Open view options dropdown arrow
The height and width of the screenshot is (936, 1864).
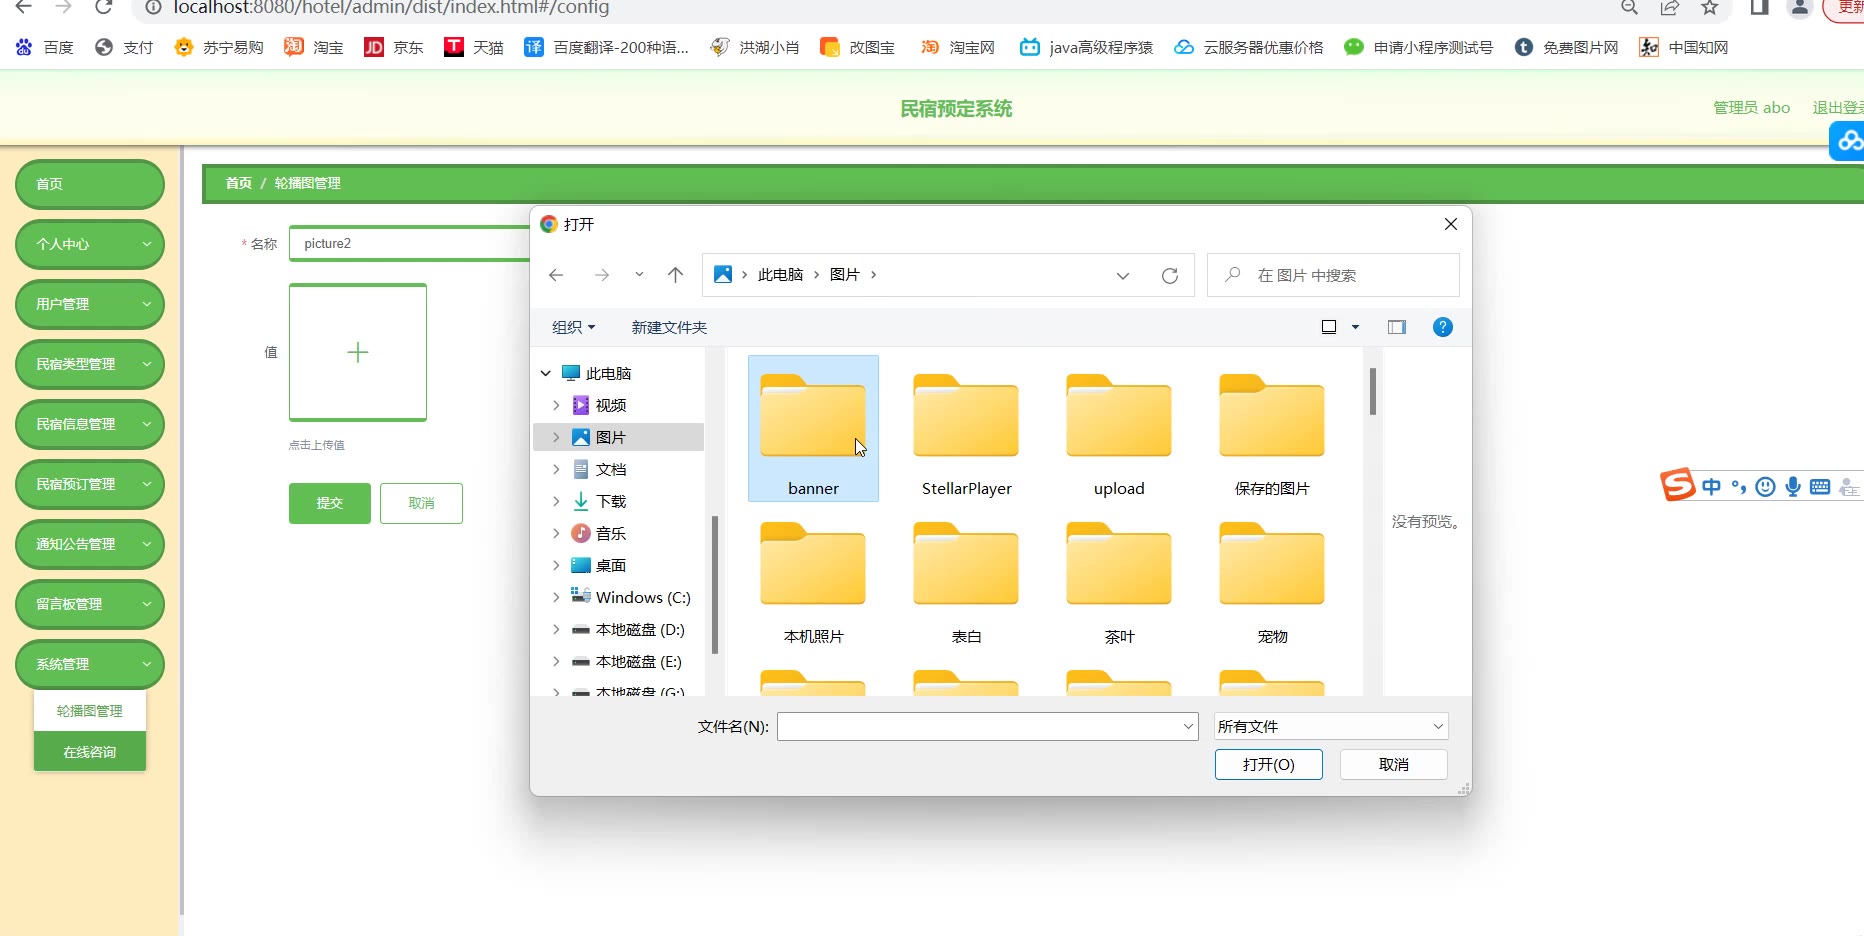(x=1356, y=327)
